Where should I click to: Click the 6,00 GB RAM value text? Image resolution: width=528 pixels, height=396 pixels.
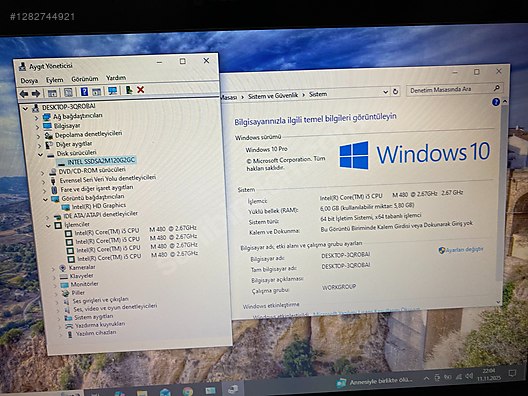click(367, 206)
